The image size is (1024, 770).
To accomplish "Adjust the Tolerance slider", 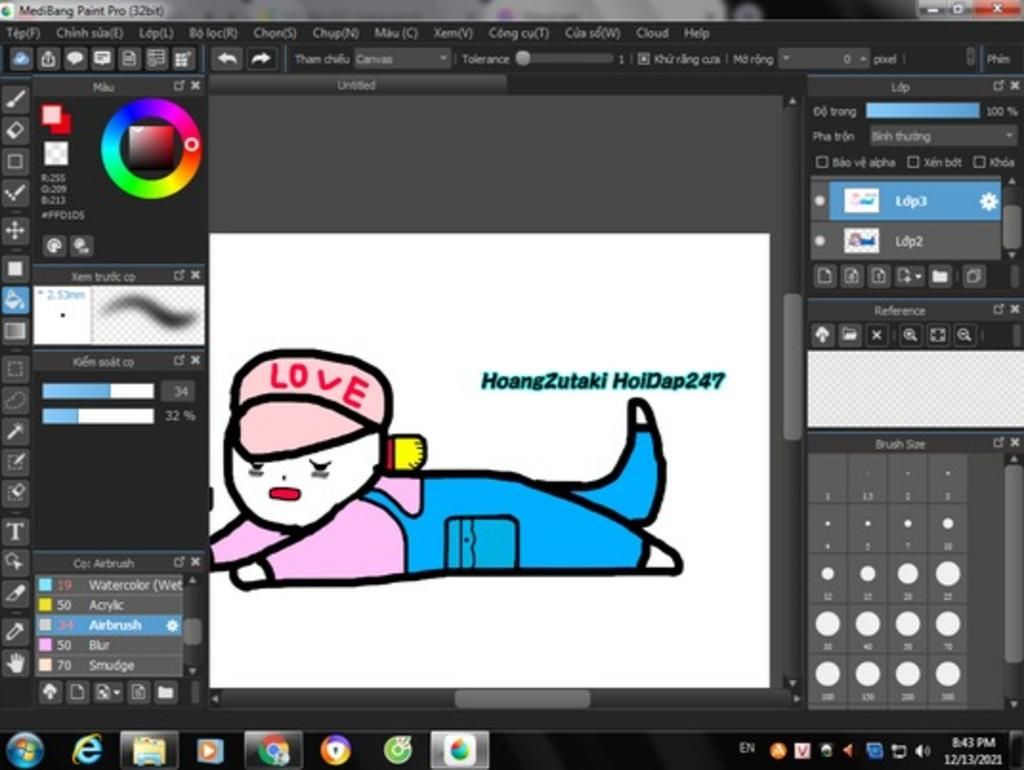I will 565,59.
